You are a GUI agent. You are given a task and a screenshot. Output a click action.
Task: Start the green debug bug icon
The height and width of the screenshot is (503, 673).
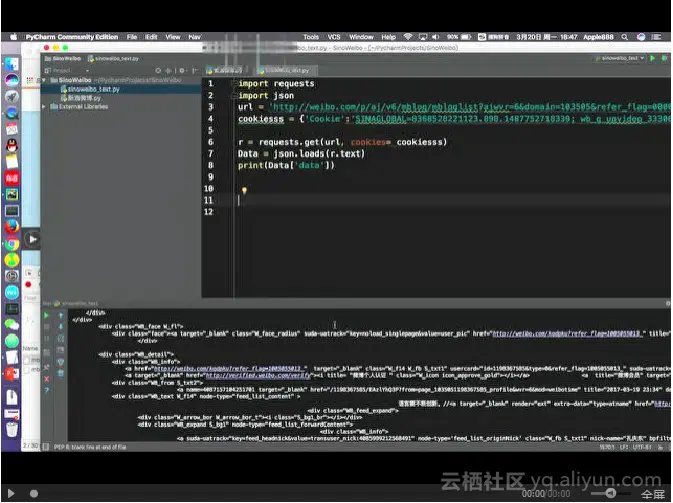664,58
